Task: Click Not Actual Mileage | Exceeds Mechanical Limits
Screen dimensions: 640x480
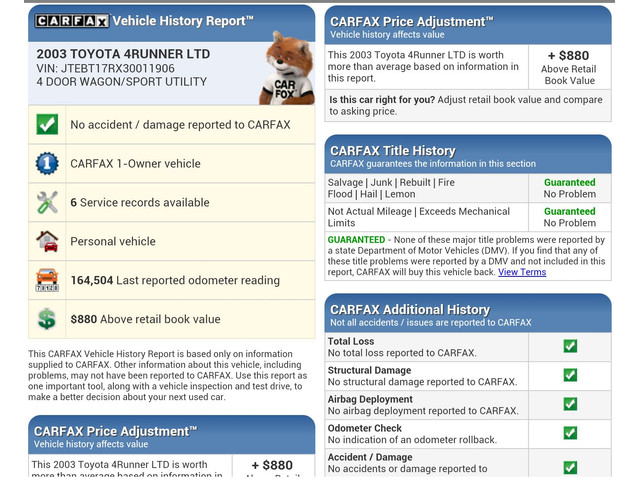Action: click(419, 217)
